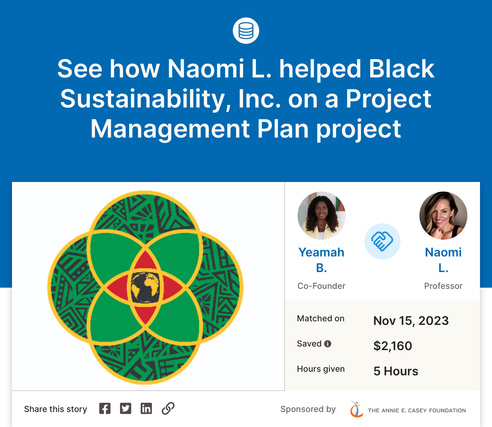Open the Black Sustainability logo image
The height and width of the screenshot is (427, 492).
click(146, 287)
